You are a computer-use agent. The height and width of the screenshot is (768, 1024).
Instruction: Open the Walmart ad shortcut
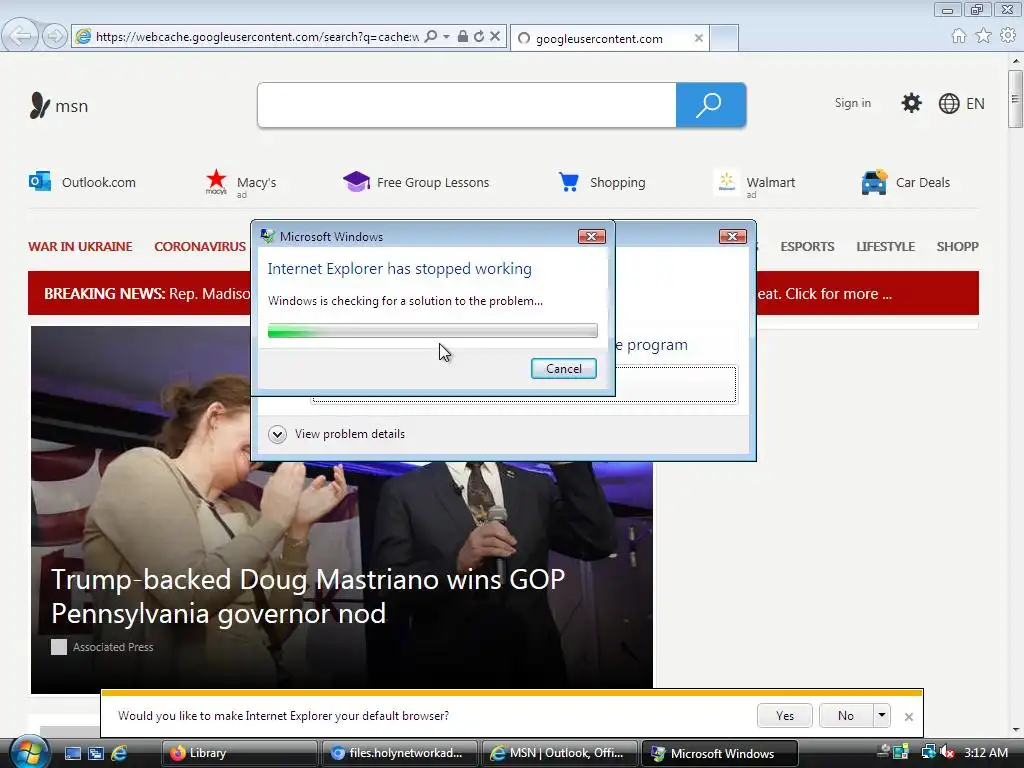[x=755, y=184]
